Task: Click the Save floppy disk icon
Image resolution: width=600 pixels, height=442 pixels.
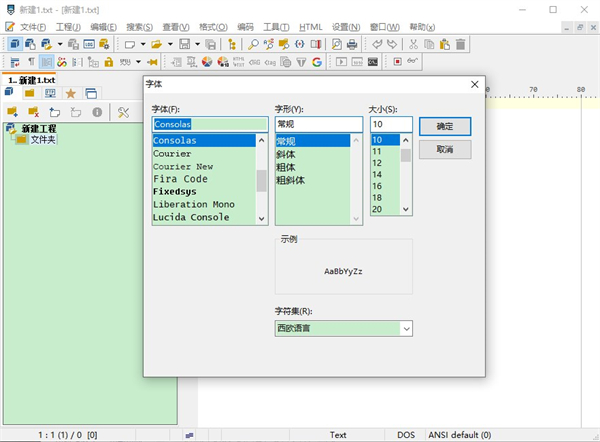Action: tap(186, 44)
